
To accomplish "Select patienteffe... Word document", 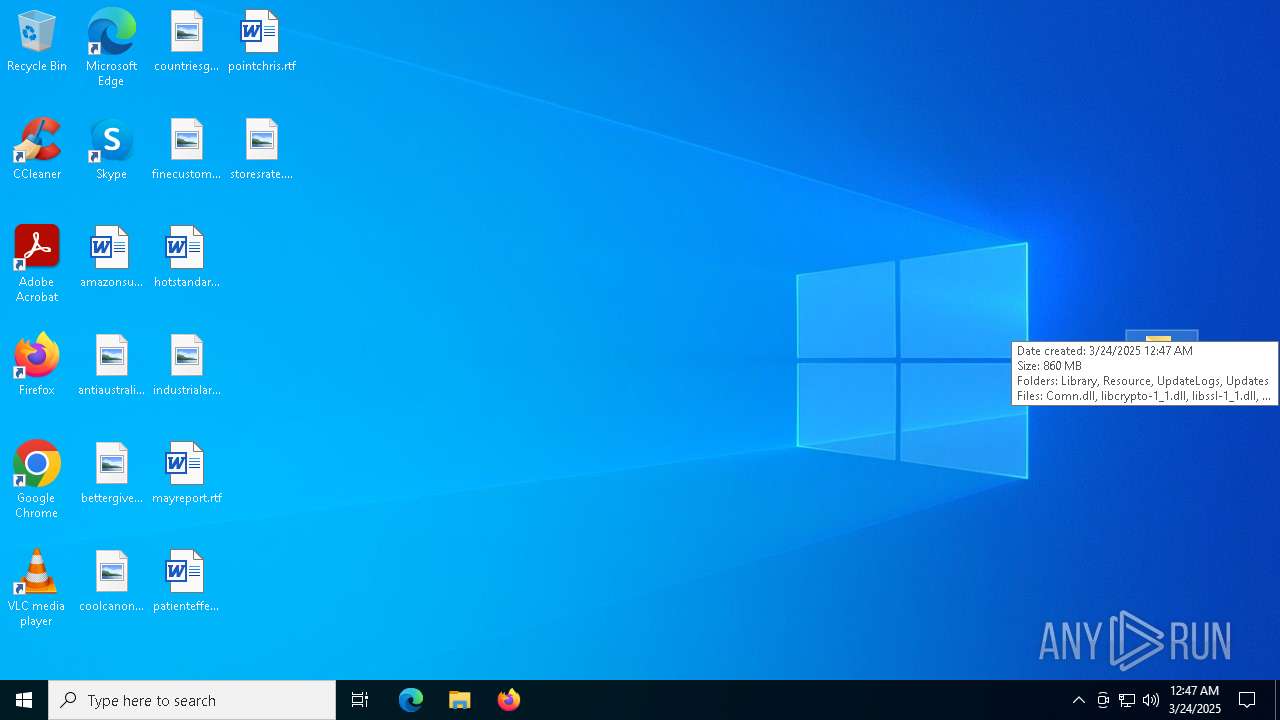I will click(x=186, y=582).
